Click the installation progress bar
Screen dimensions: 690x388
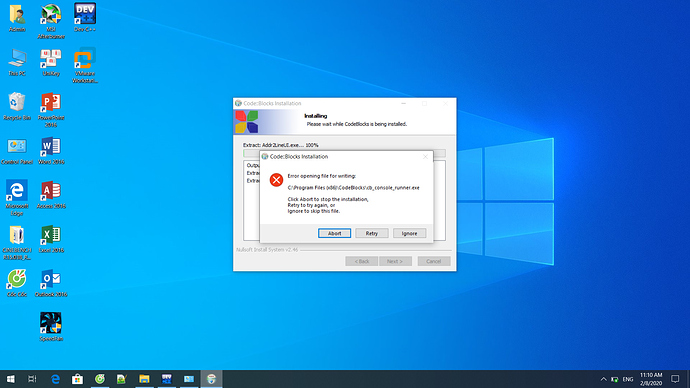tap(344, 153)
